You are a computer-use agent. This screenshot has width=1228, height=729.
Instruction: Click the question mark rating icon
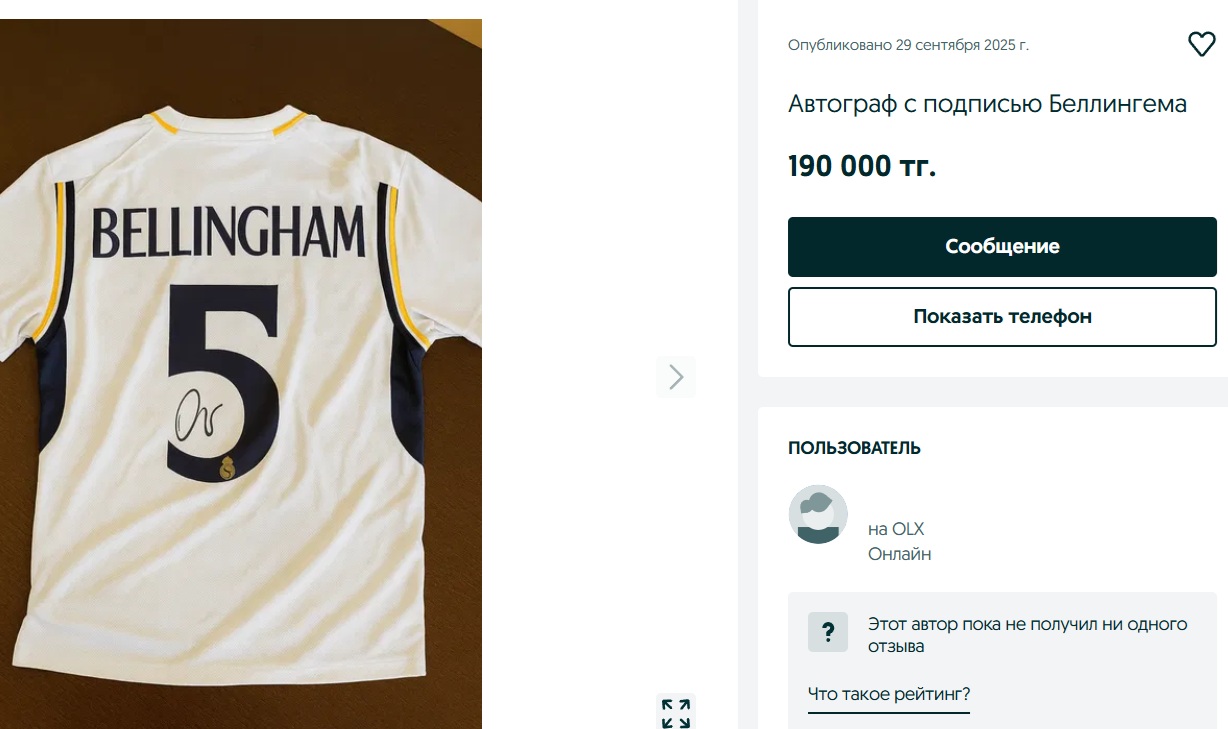coord(827,632)
